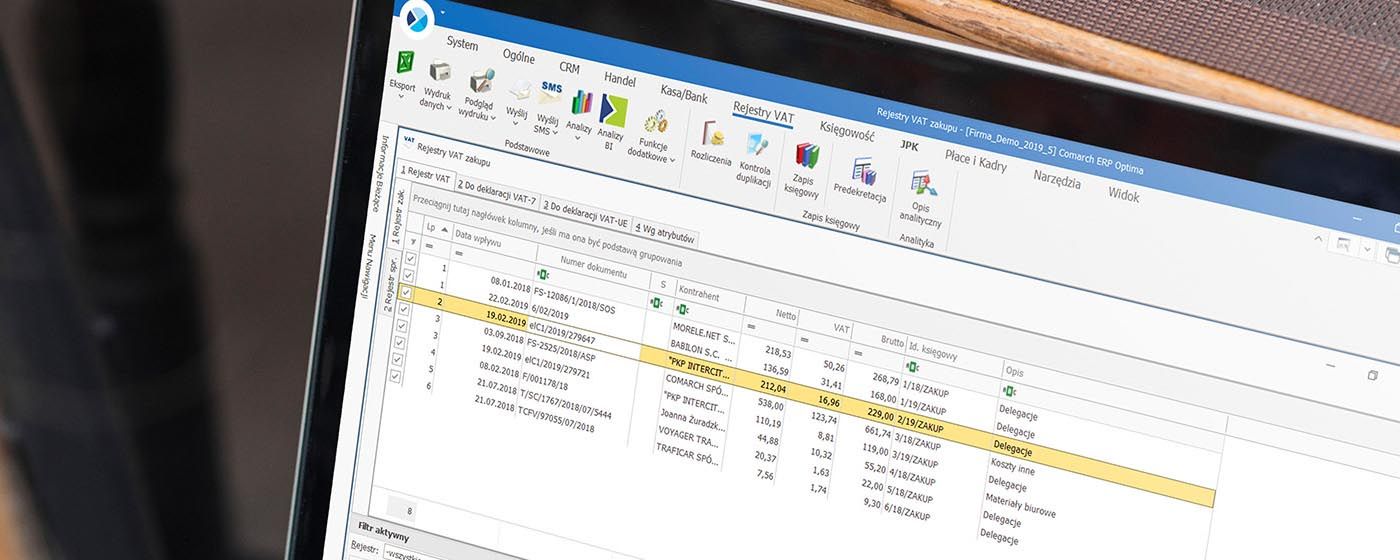
Task: Open Rozliczenia icon in ribbon
Action: (712, 136)
